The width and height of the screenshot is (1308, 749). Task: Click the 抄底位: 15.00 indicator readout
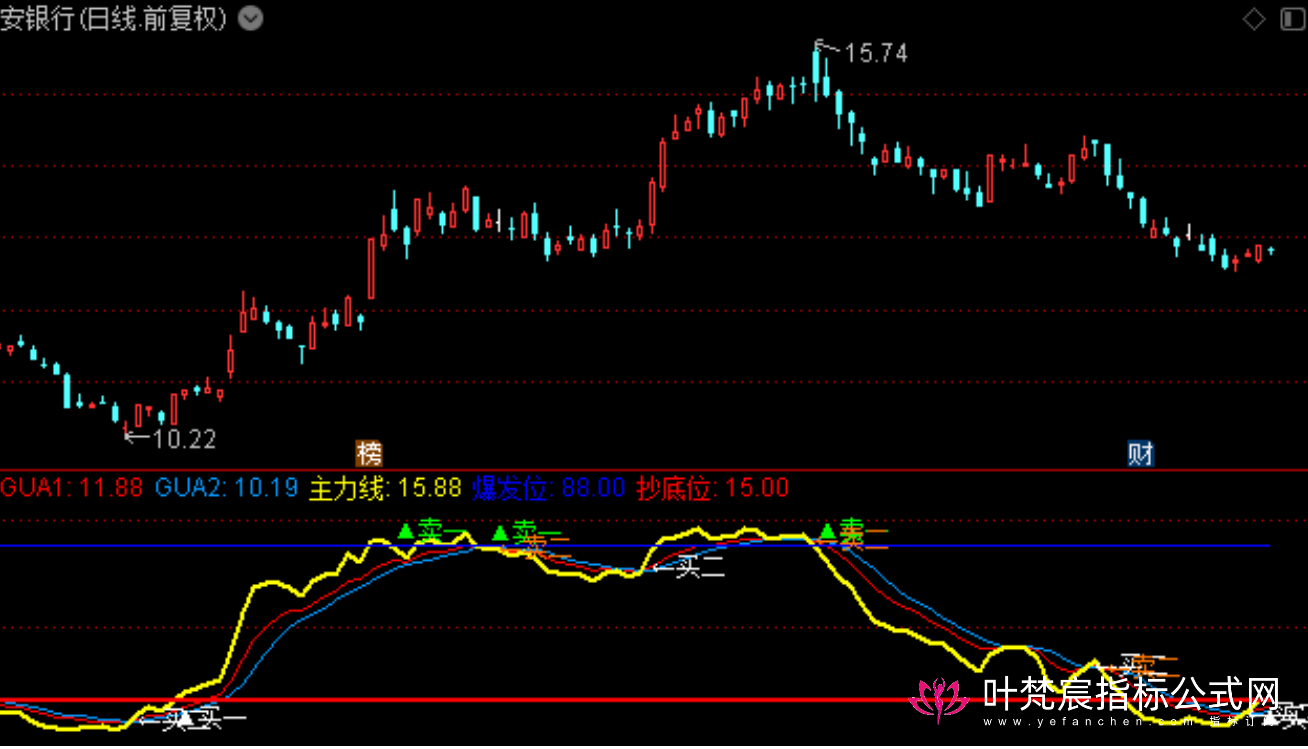pos(713,489)
